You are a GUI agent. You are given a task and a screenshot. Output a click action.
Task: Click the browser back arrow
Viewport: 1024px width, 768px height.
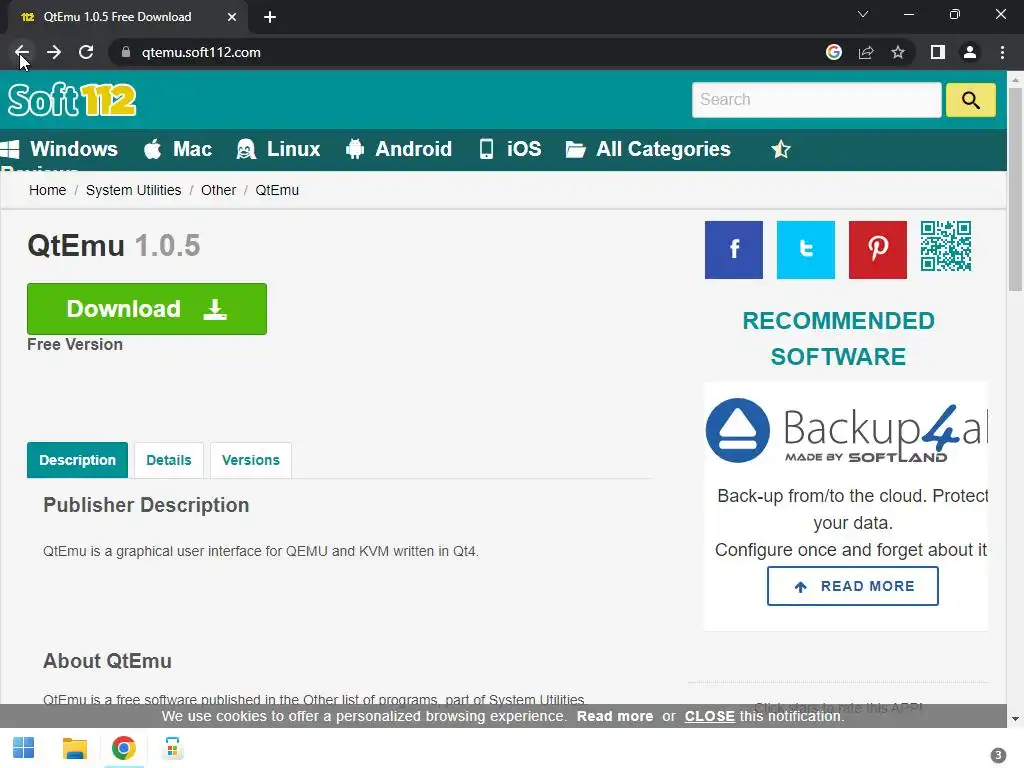point(22,52)
